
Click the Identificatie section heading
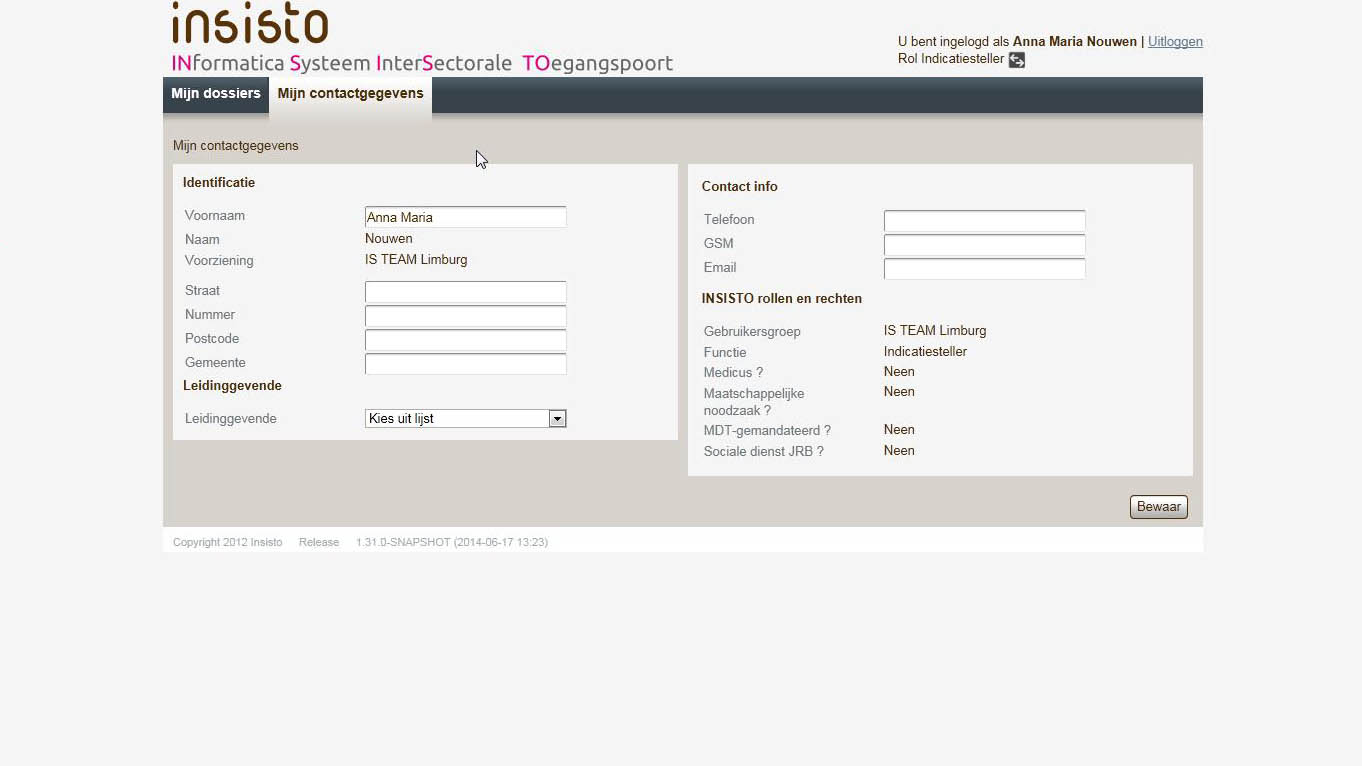click(x=219, y=183)
